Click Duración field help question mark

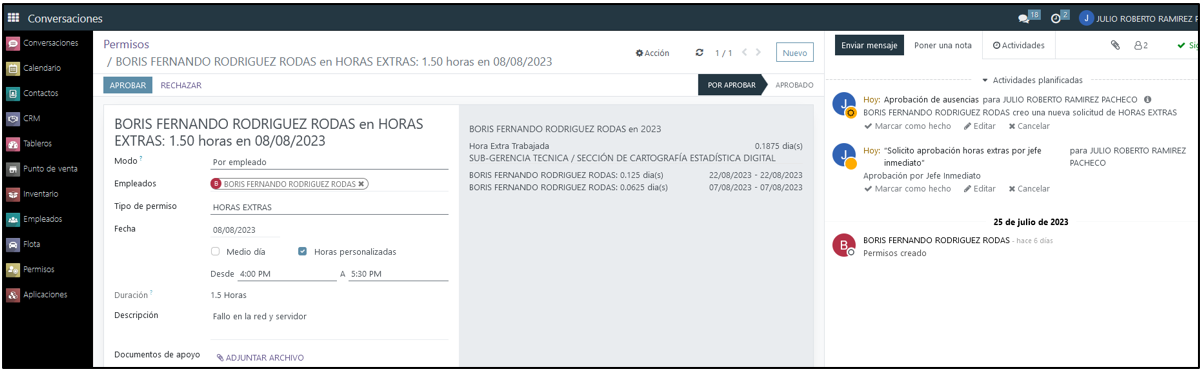[x=151, y=293]
